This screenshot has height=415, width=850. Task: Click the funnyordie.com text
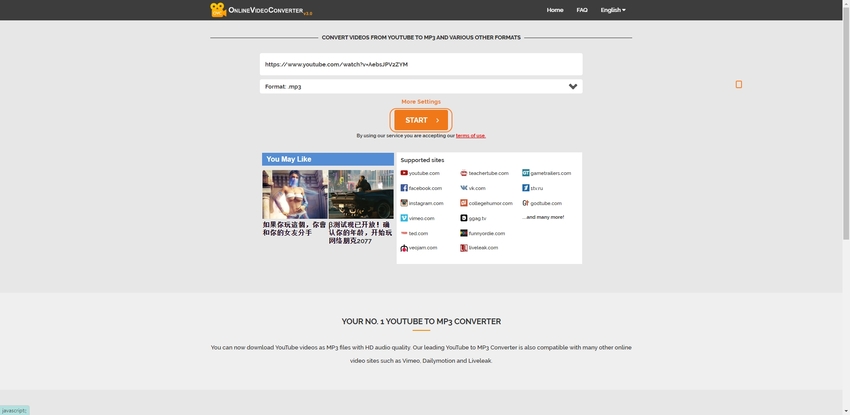[487, 234]
